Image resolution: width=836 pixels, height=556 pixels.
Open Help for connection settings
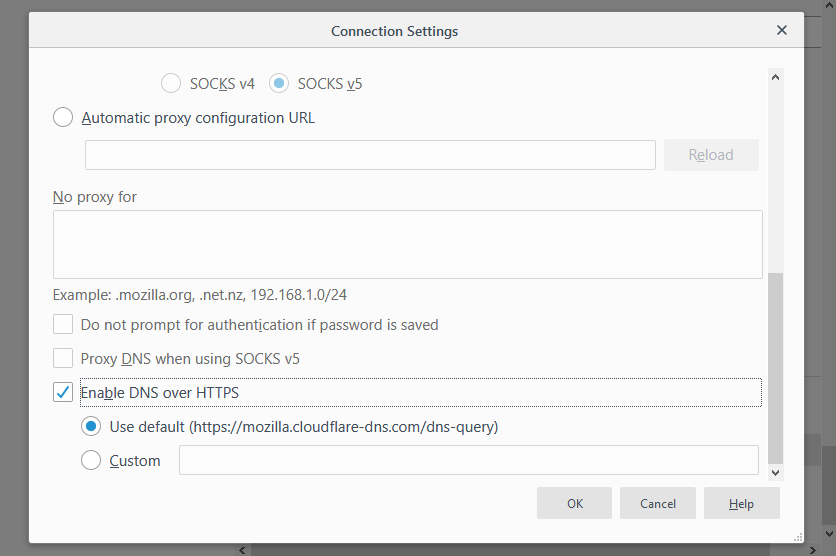(741, 504)
